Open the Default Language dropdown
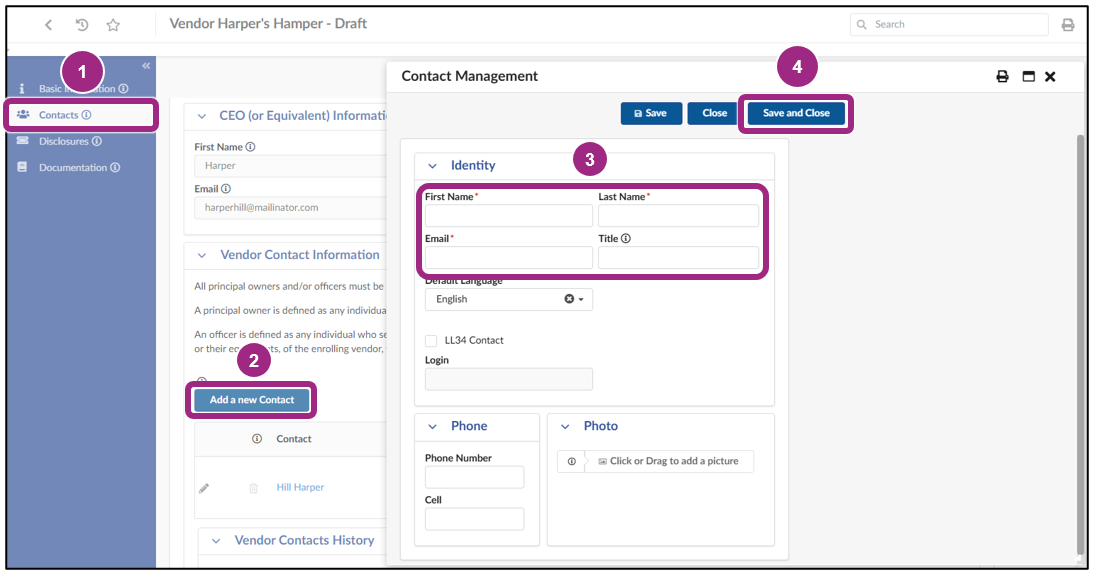The image size is (1096, 577). 582,298
